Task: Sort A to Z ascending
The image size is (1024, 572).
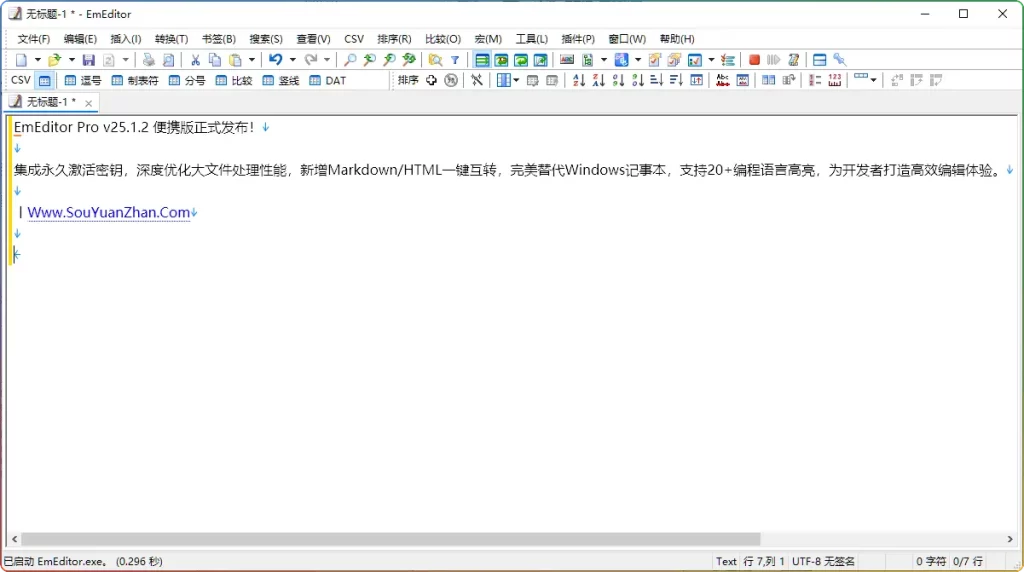Action: pos(579,80)
